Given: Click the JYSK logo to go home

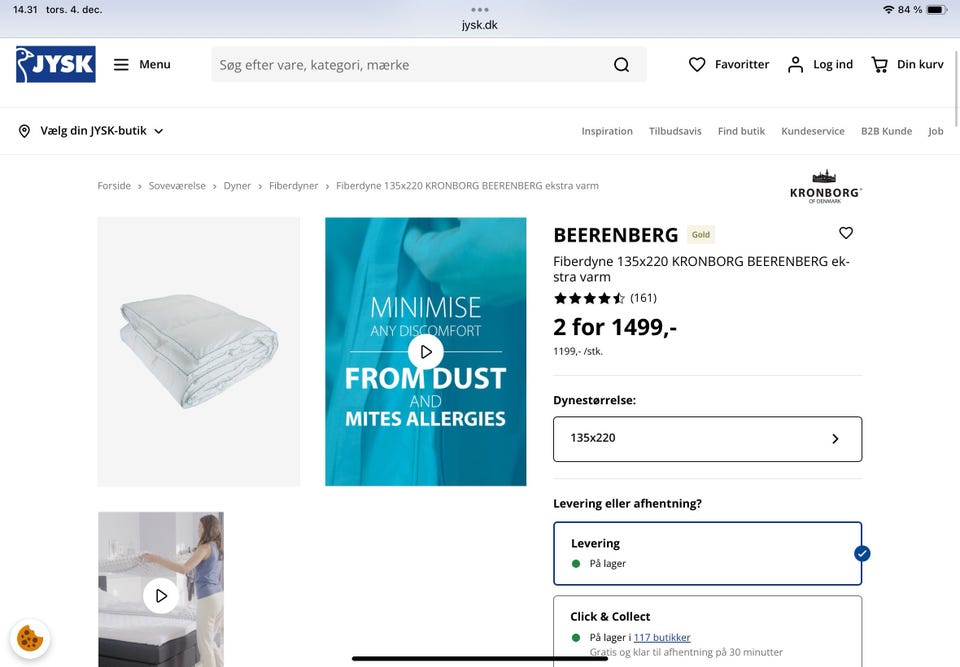Looking at the screenshot, I should [x=54, y=64].
